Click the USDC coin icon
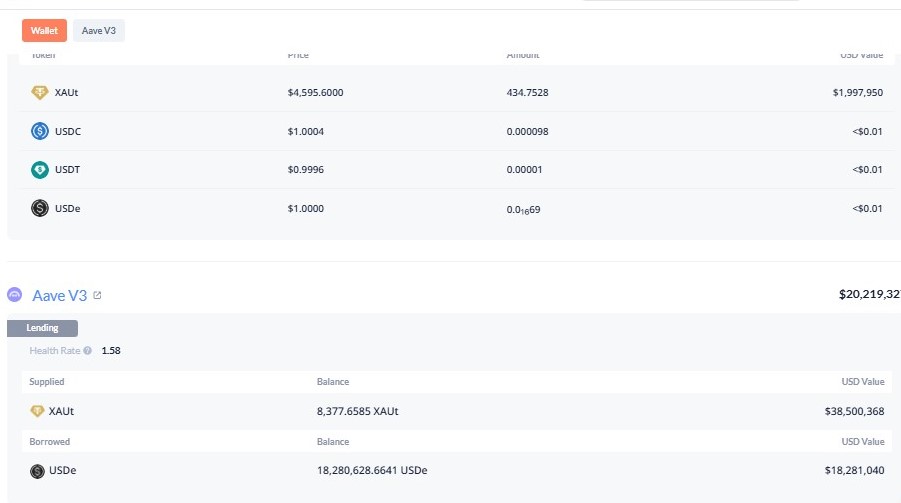The width and height of the screenshot is (901, 503). tap(40, 130)
